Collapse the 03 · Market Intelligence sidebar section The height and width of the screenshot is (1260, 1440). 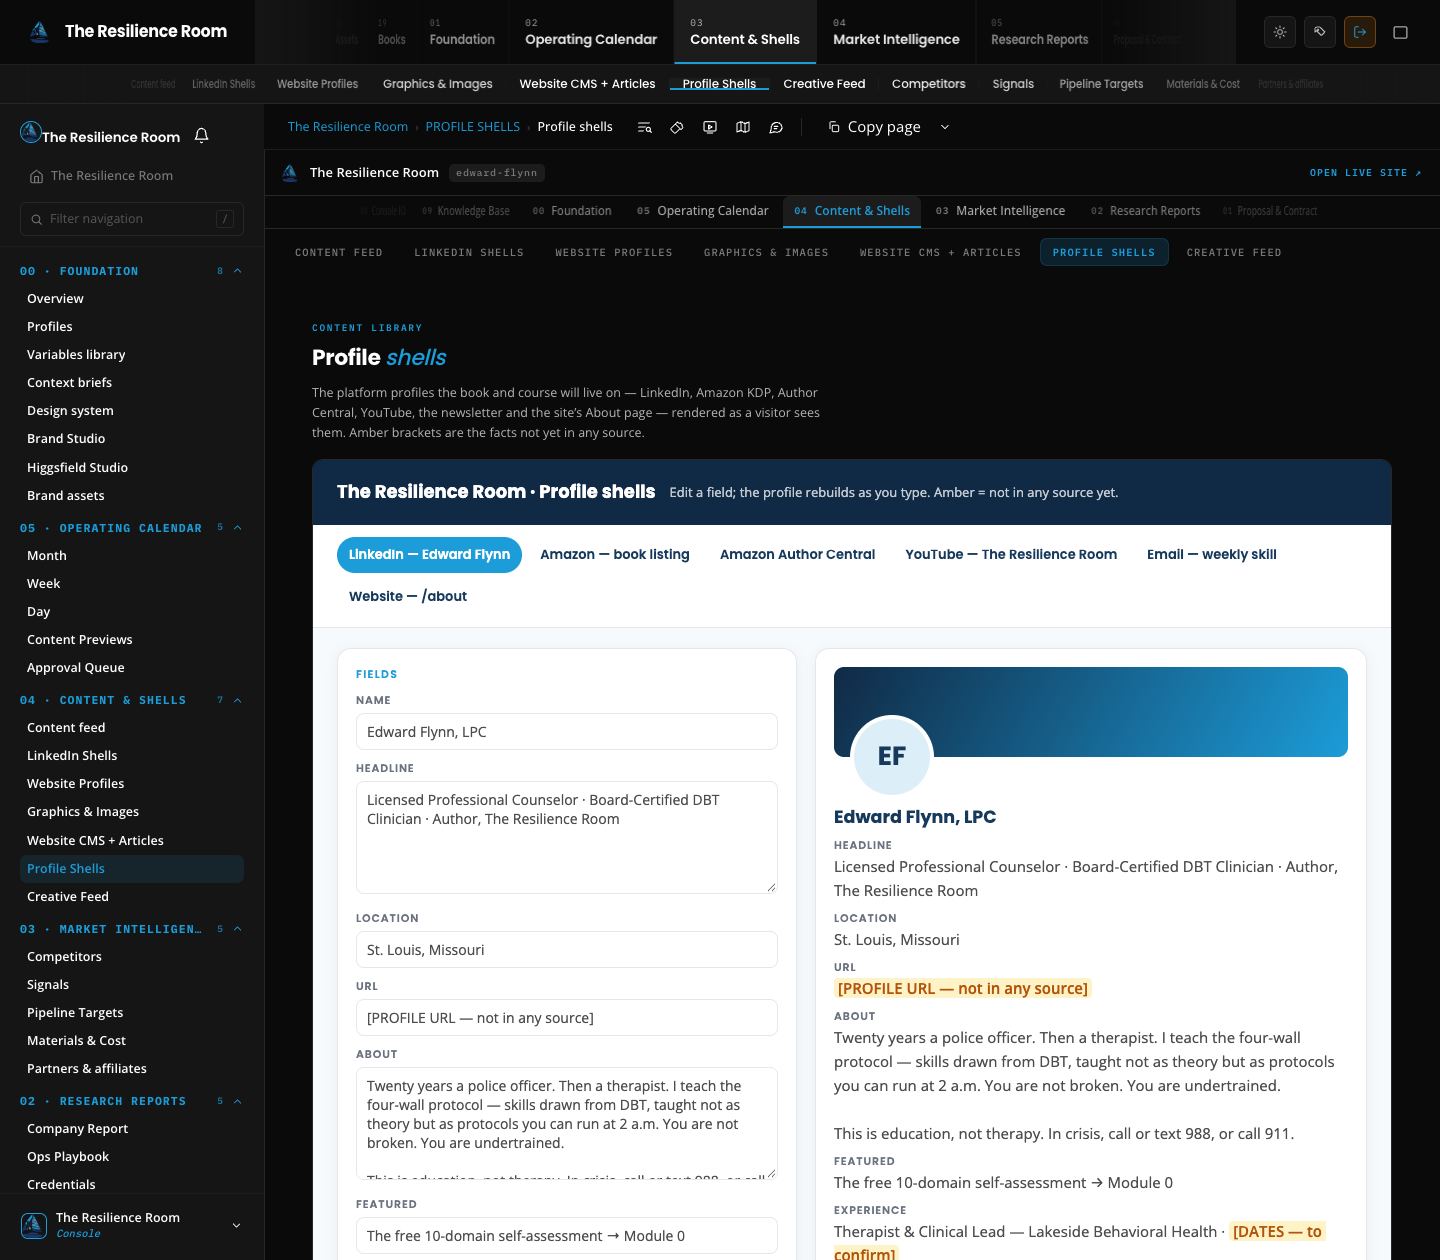click(238, 929)
